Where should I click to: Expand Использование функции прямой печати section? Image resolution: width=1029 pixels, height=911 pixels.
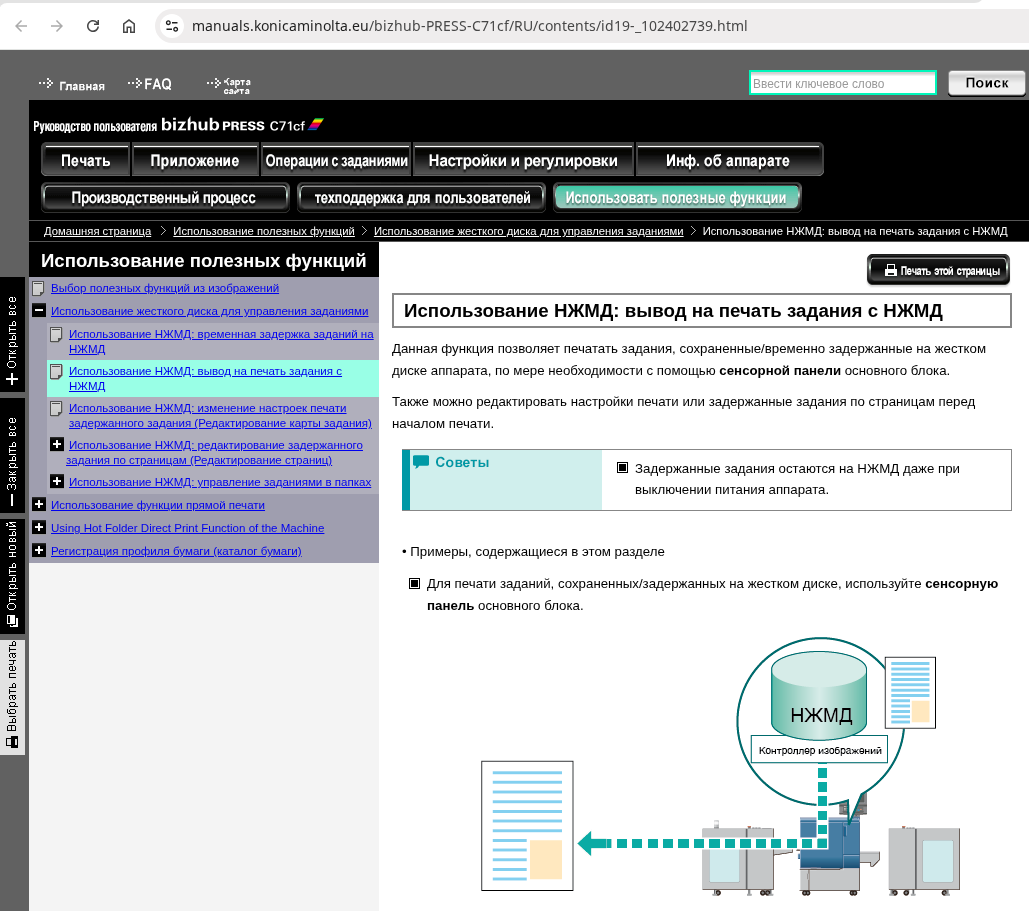[x=39, y=505]
